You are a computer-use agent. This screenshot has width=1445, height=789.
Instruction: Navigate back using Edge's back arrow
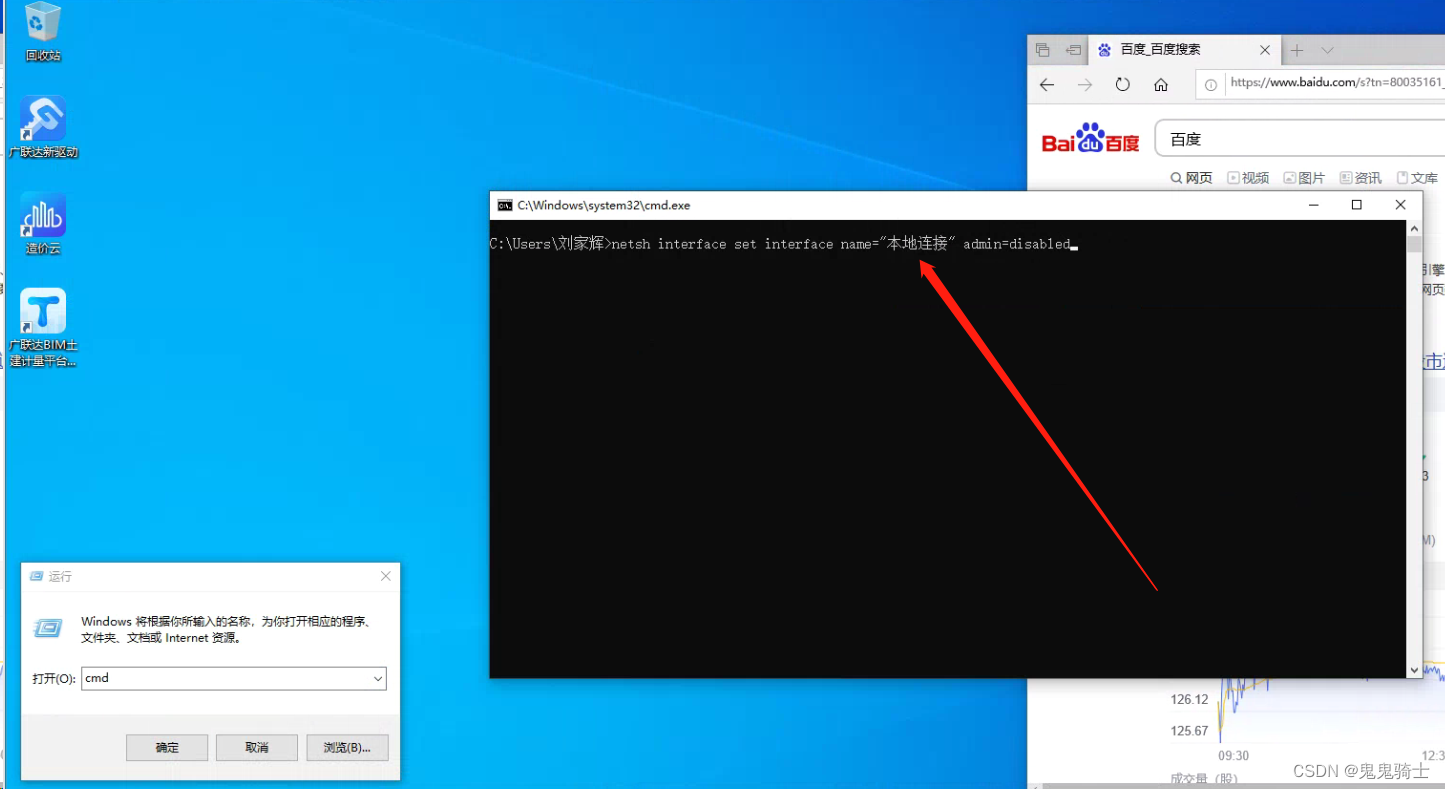click(x=1046, y=85)
